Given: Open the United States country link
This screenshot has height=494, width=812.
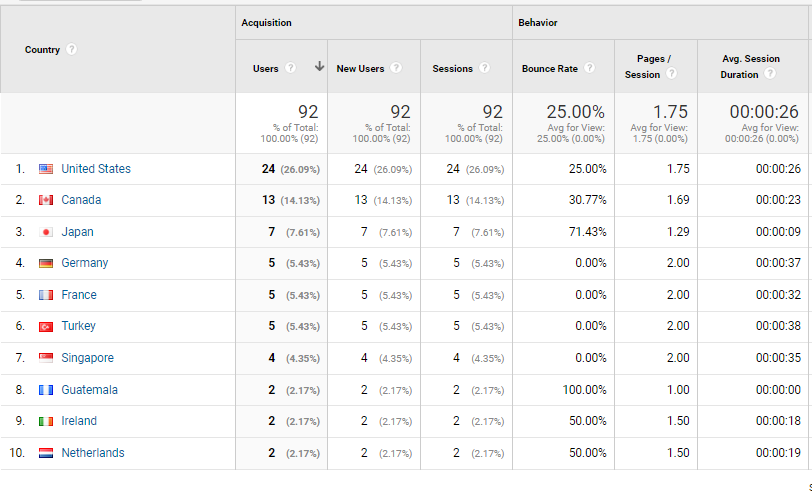Looking at the screenshot, I should point(96,169).
